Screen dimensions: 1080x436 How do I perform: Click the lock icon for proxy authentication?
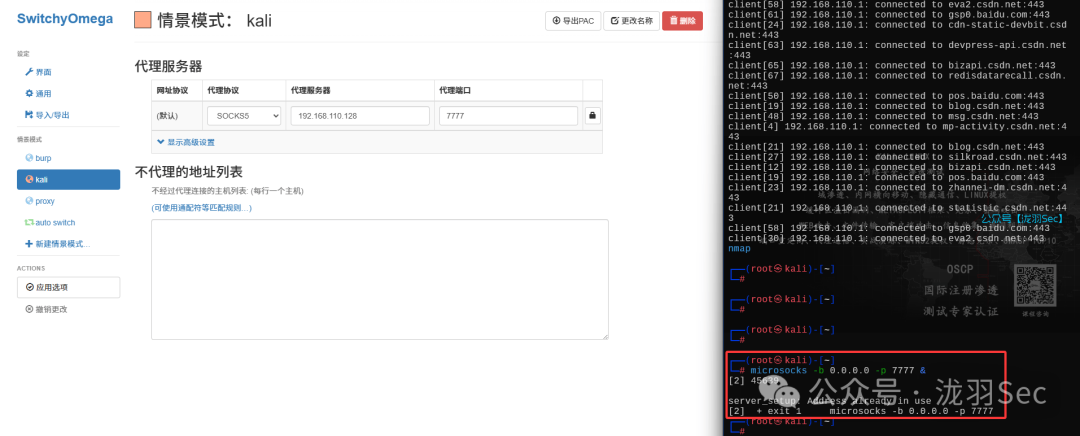coord(592,116)
